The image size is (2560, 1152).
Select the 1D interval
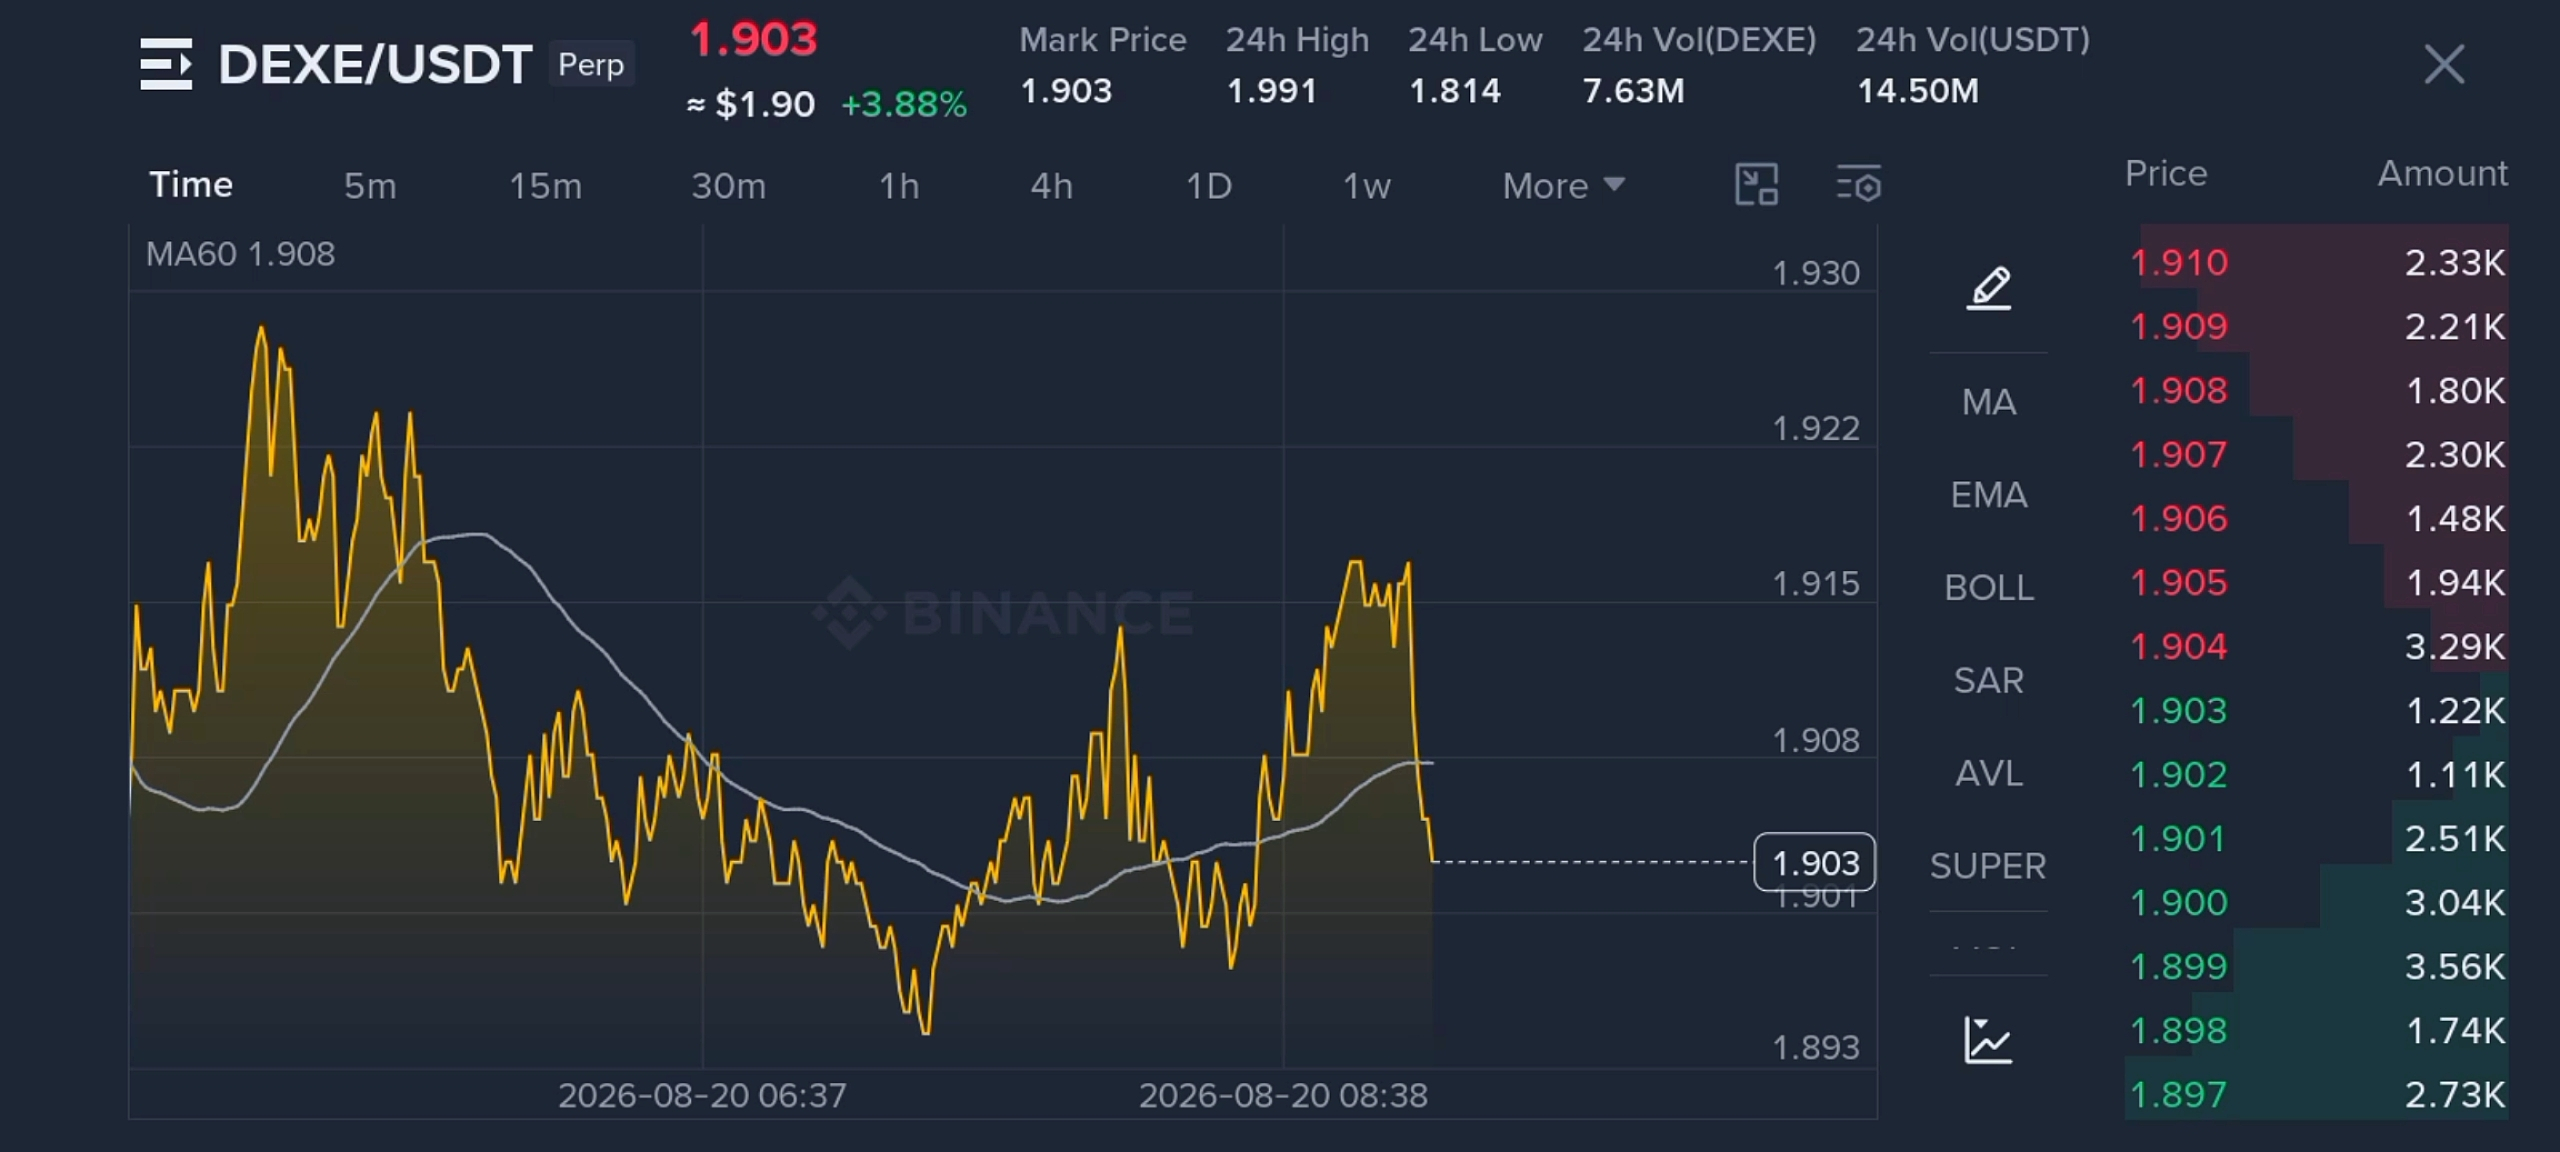pos(1208,186)
